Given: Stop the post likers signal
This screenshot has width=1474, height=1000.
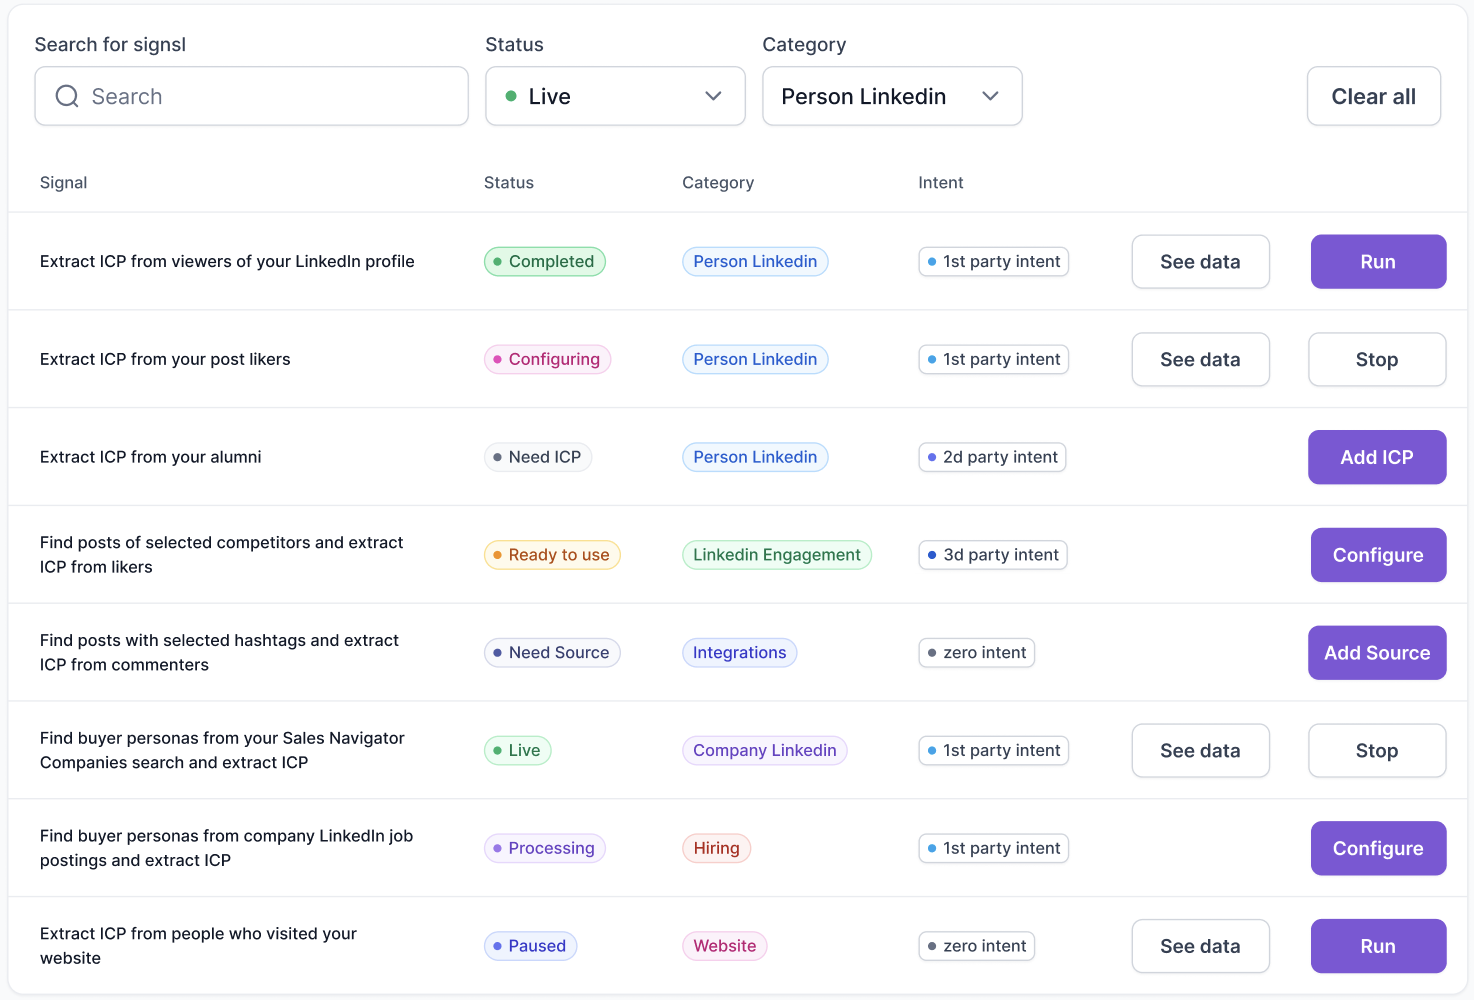Looking at the screenshot, I should tap(1377, 359).
